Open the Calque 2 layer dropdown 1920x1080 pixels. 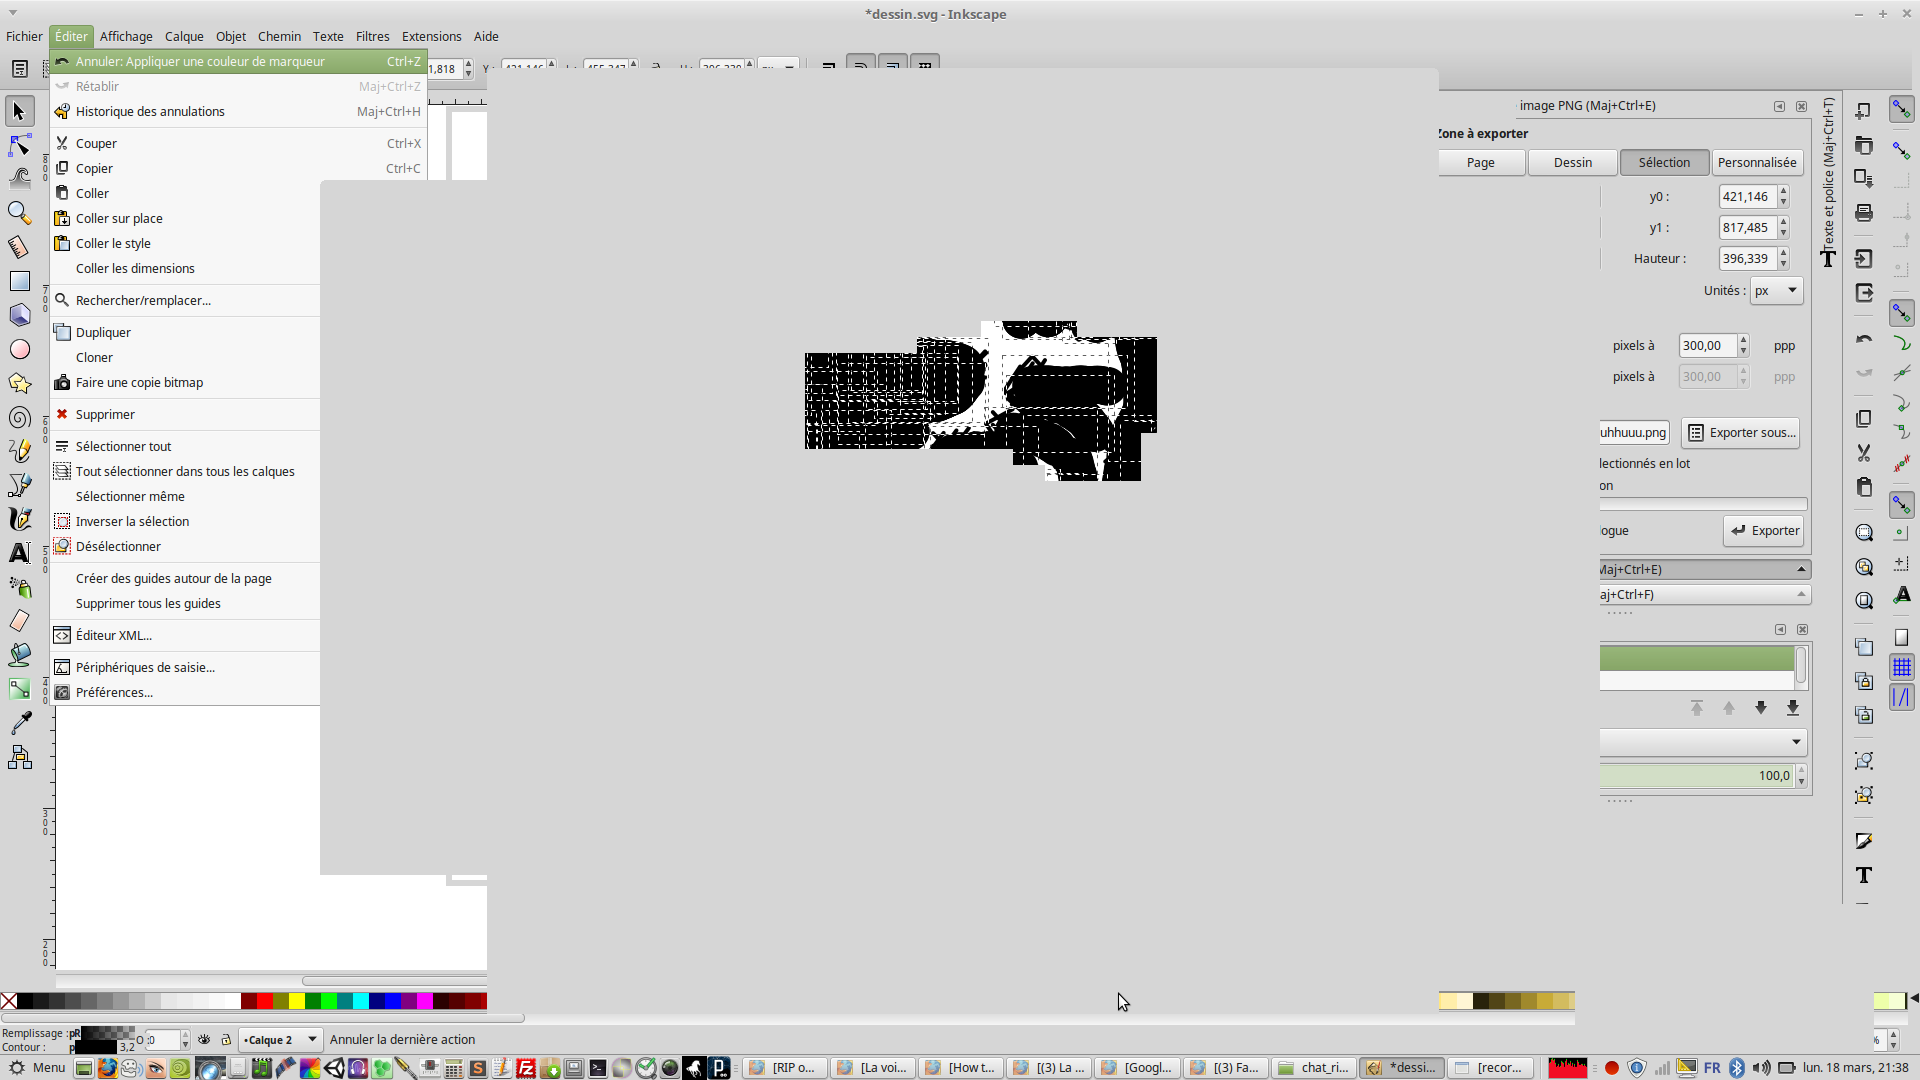coord(279,1040)
